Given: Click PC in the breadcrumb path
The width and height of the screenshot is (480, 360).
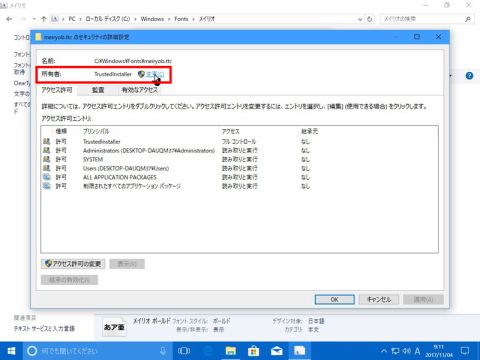Looking at the screenshot, I should coord(72,19).
